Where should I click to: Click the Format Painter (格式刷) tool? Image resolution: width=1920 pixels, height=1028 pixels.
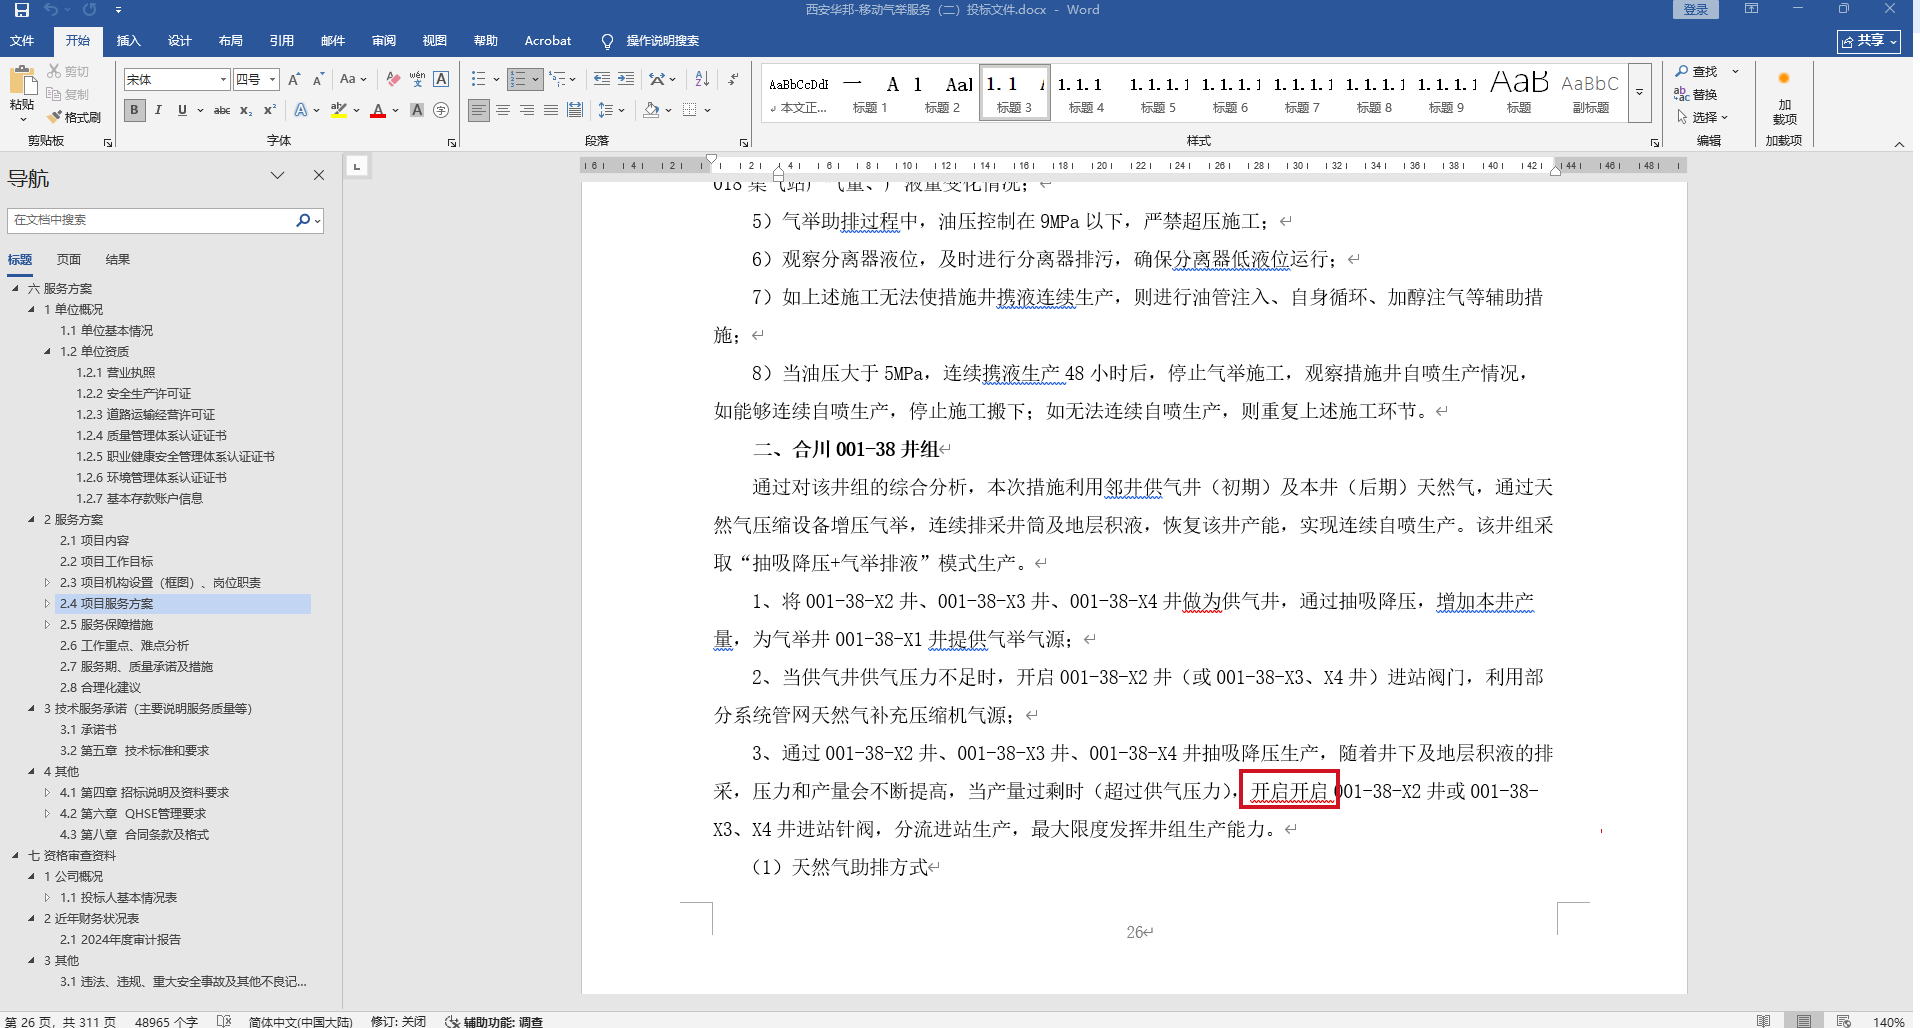coord(74,117)
